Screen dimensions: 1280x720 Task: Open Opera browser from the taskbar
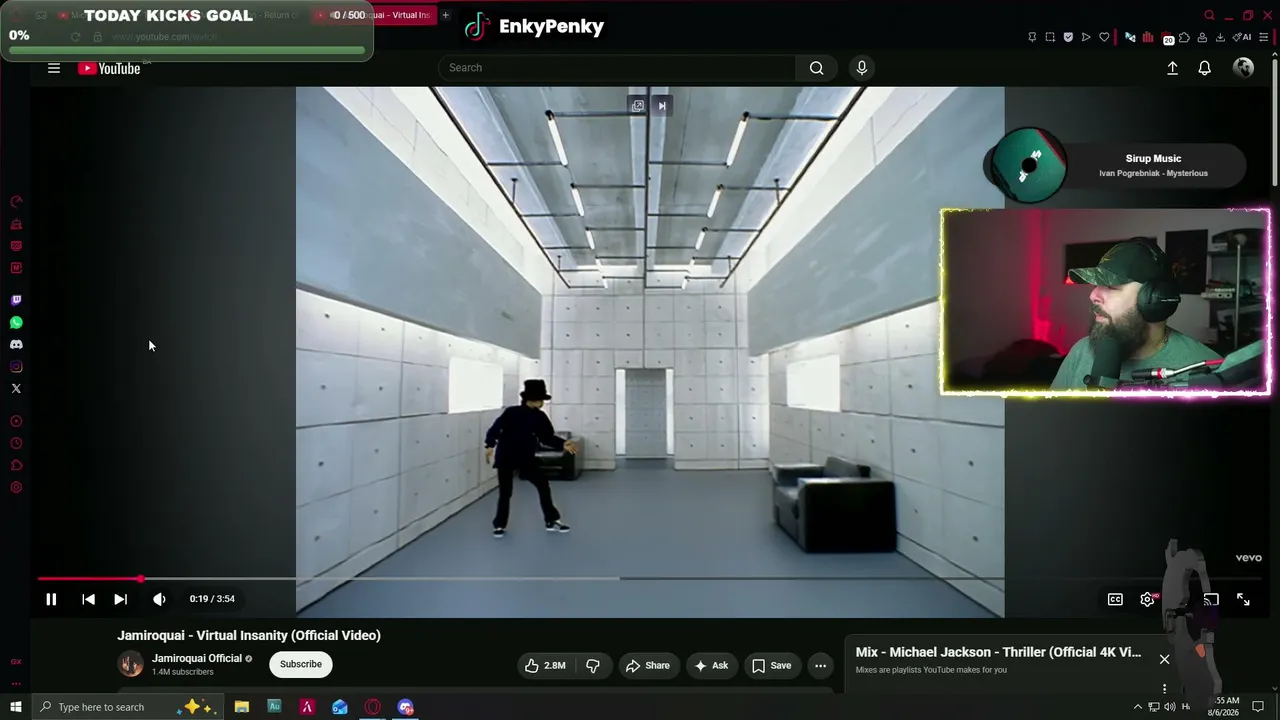372,707
